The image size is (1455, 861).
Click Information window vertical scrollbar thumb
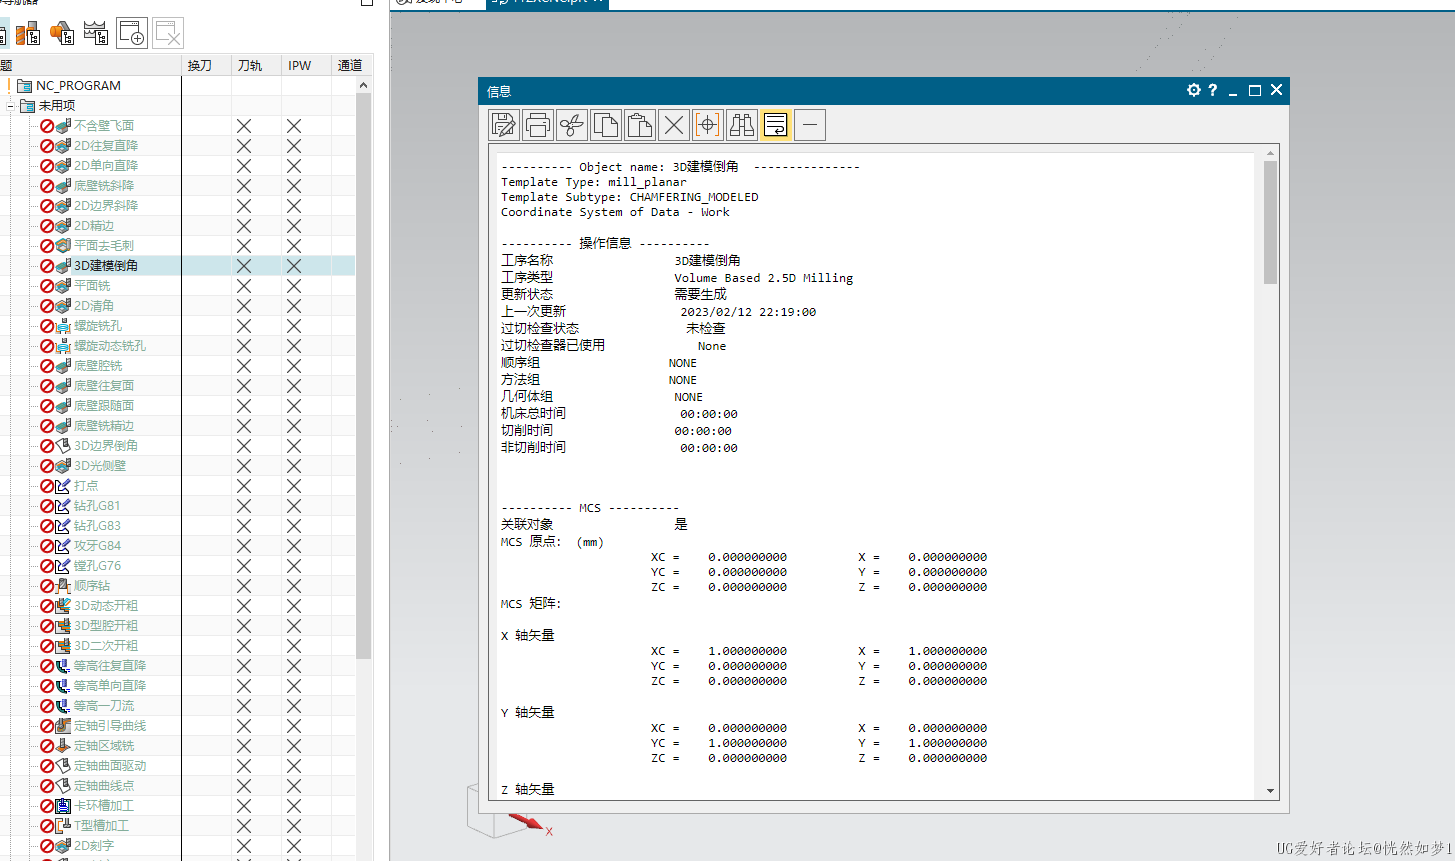coord(1271,222)
